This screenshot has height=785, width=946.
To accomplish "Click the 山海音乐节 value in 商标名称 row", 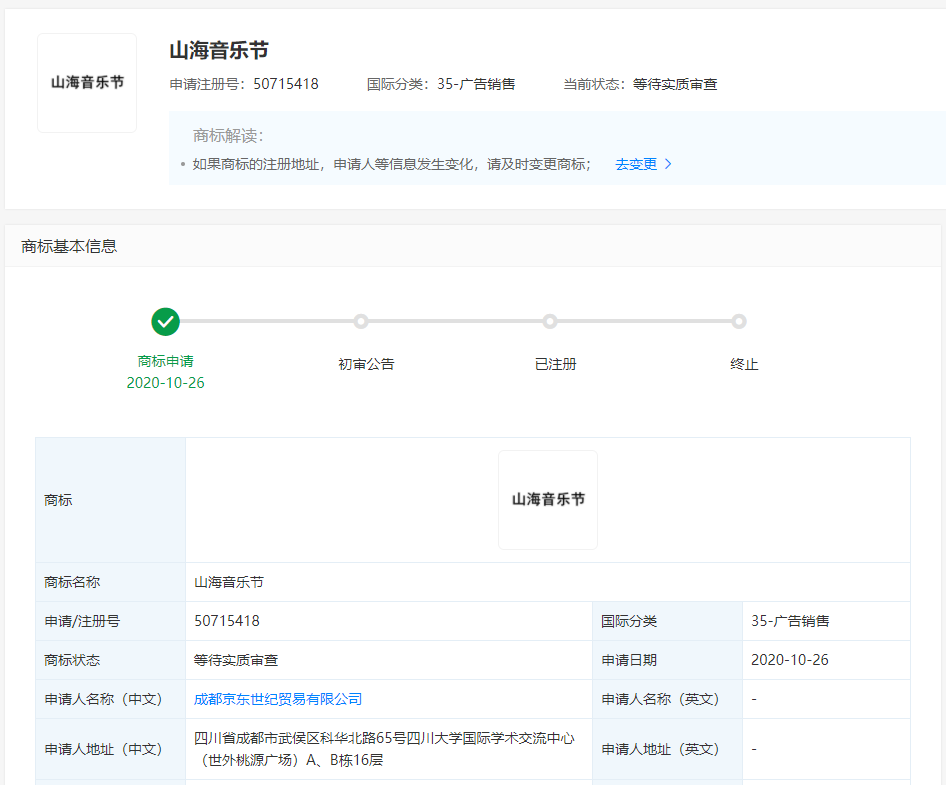I will [x=229, y=582].
